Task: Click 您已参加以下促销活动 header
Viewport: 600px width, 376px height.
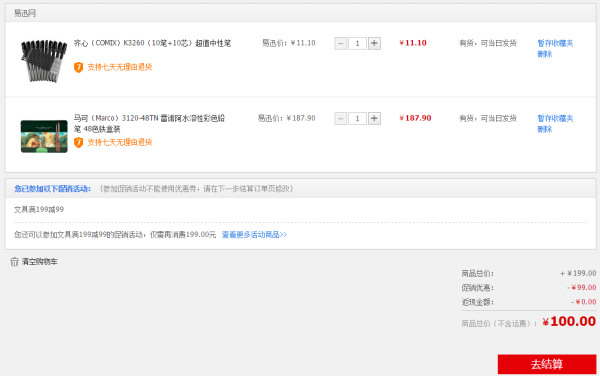Action: point(52,189)
